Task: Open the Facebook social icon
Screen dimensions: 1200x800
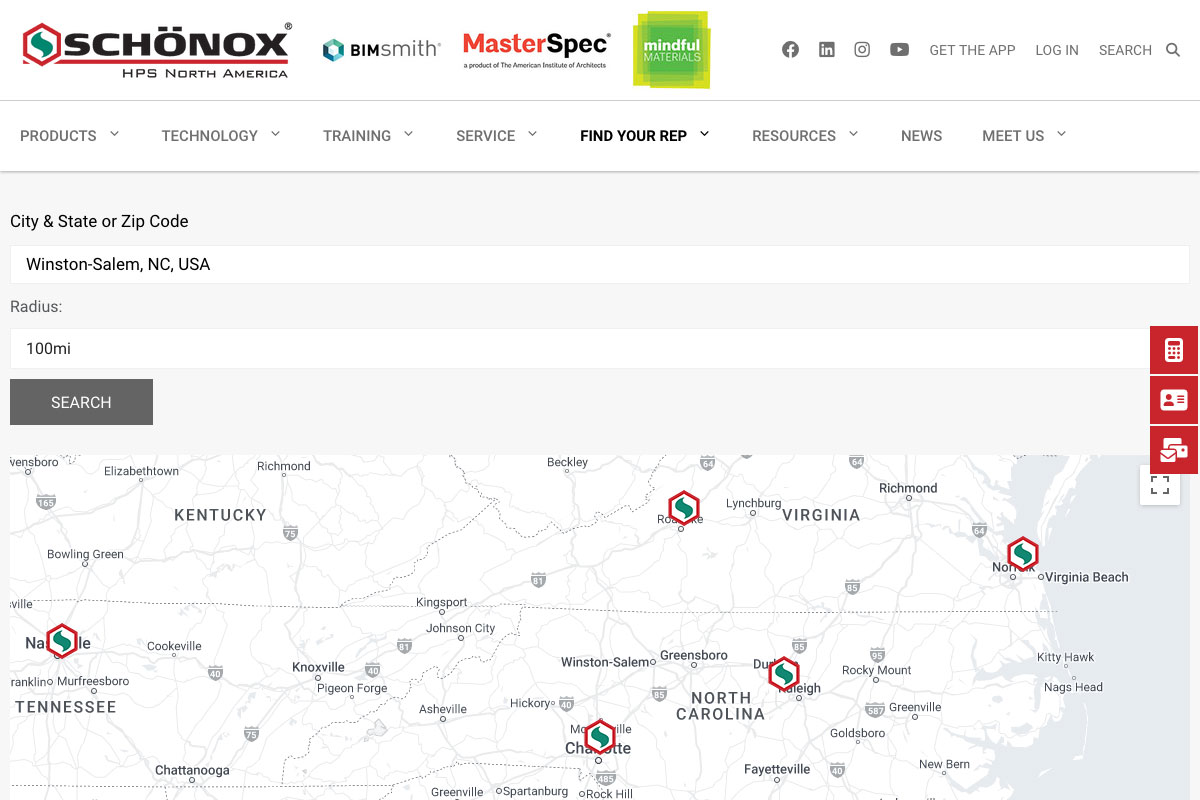Action: [x=790, y=50]
